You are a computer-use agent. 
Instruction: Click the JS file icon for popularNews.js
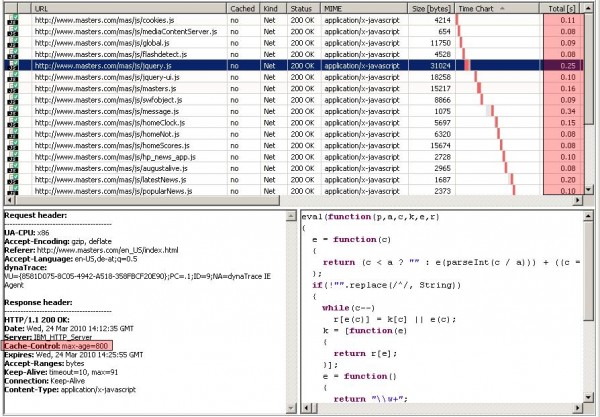(13, 190)
